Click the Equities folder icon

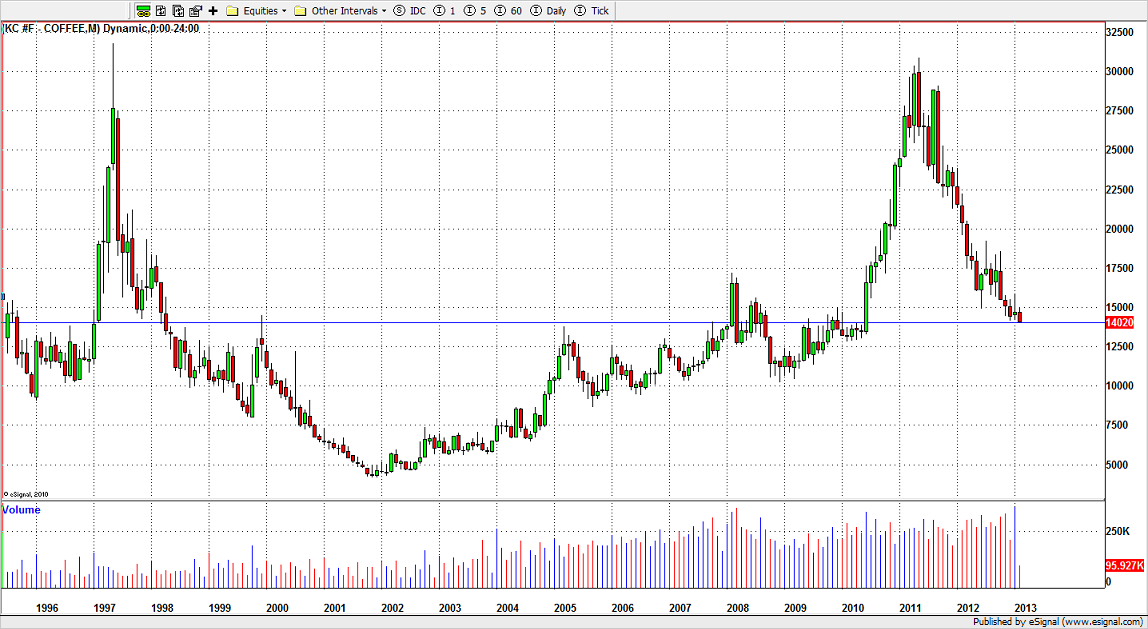[x=232, y=11]
